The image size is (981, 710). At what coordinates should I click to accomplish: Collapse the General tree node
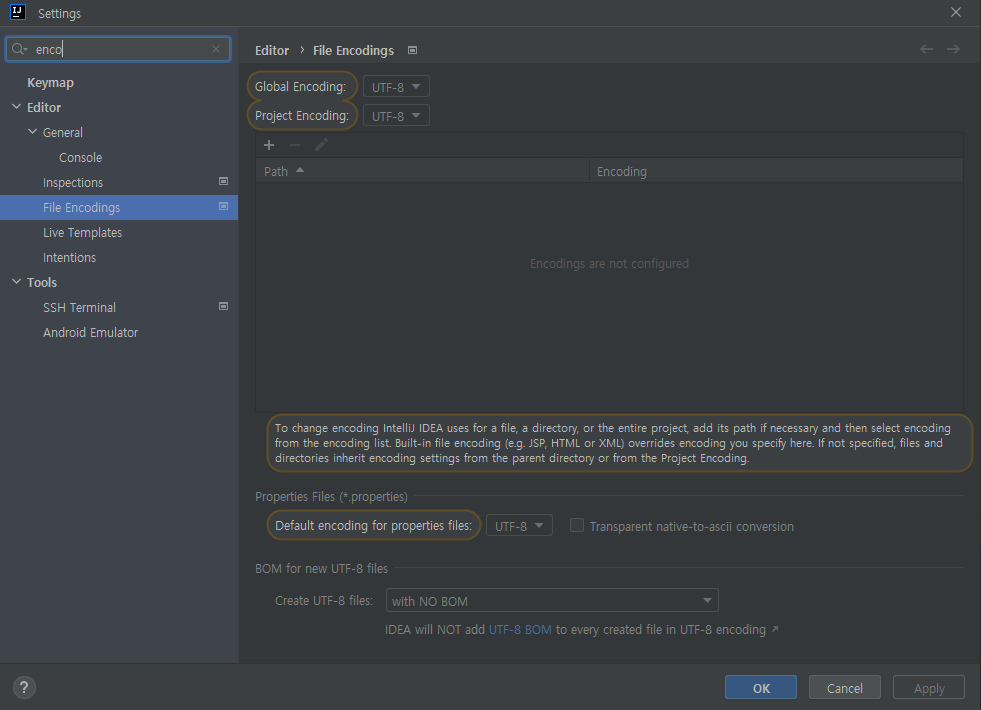point(33,132)
